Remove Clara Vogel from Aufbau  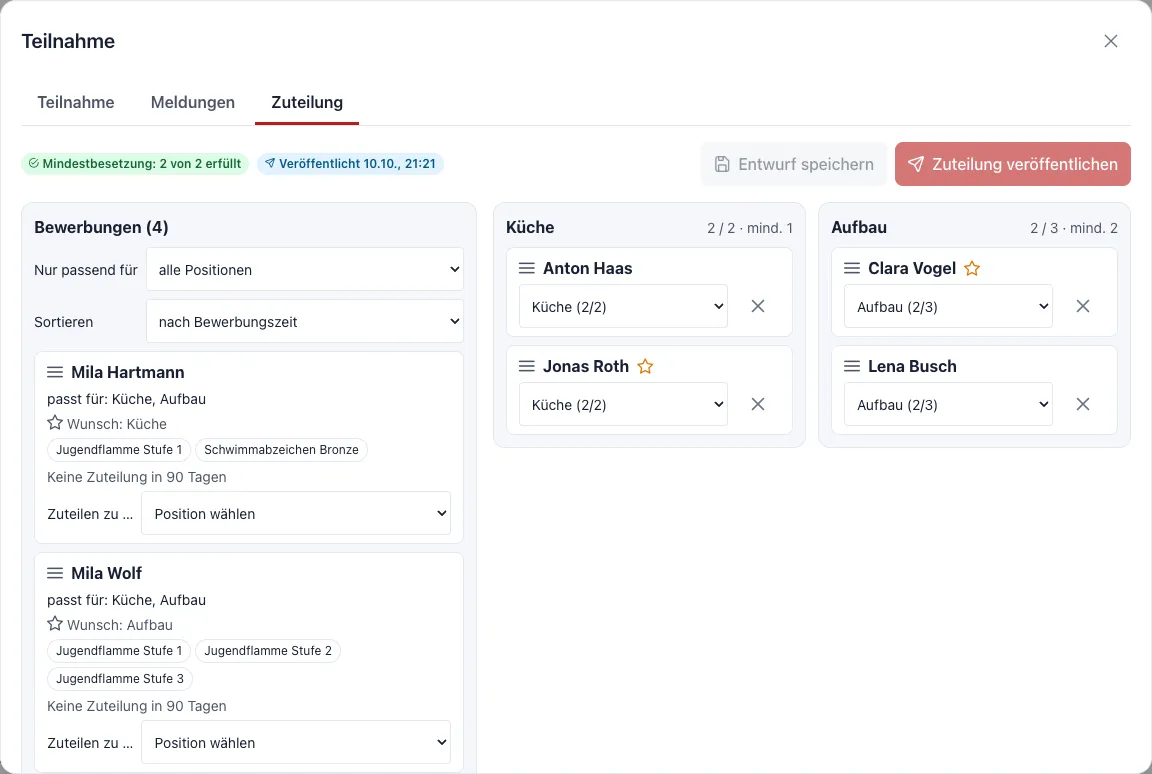(x=1082, y=306)
